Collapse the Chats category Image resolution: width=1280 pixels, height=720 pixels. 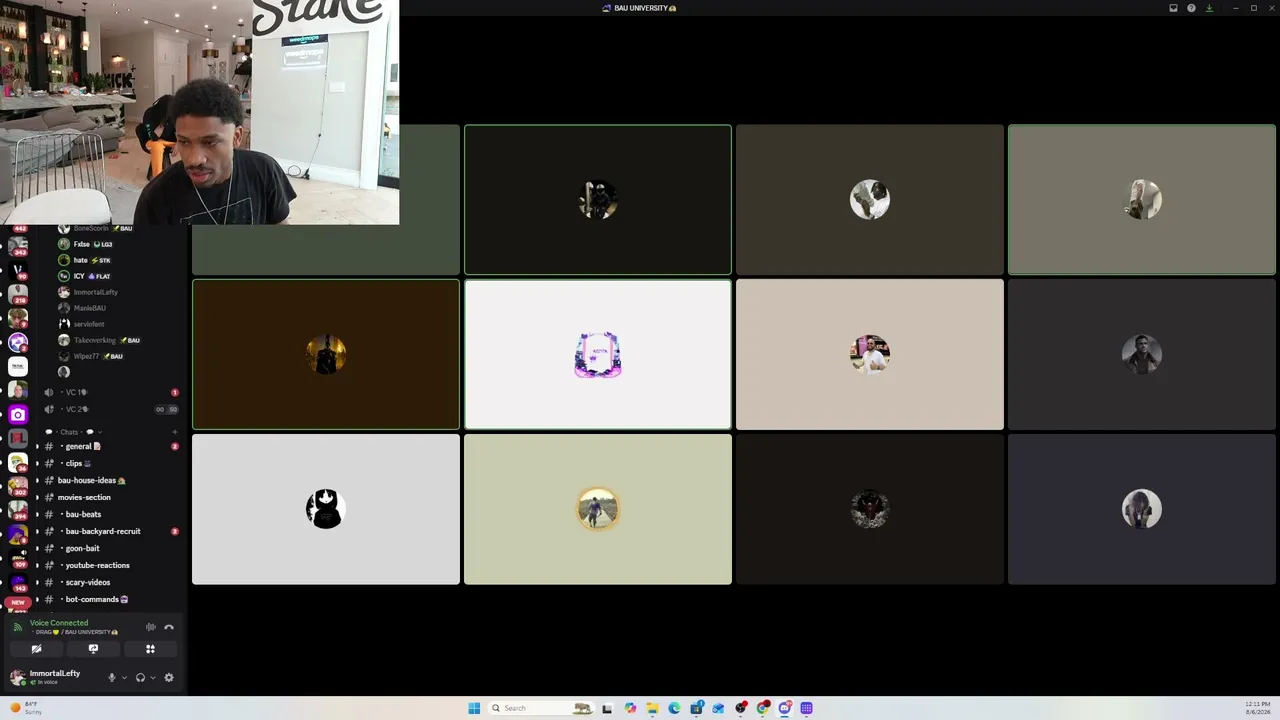tap(75, 432)
